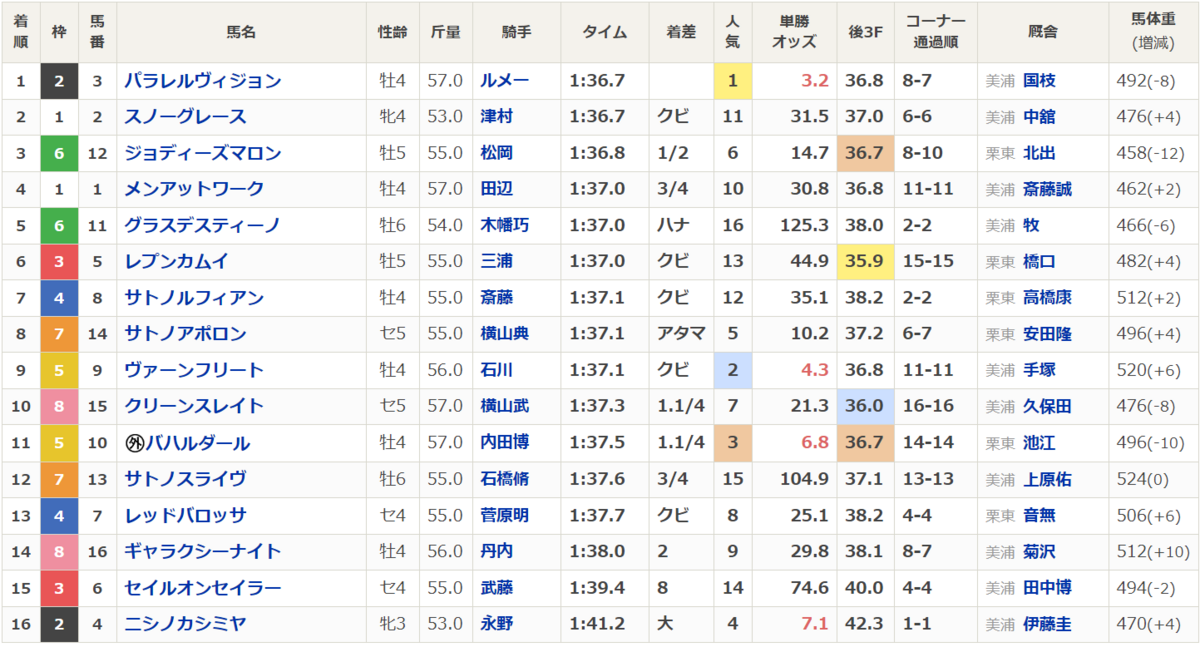
Task: Select jockey 津村 link
Action: point(497,117)
